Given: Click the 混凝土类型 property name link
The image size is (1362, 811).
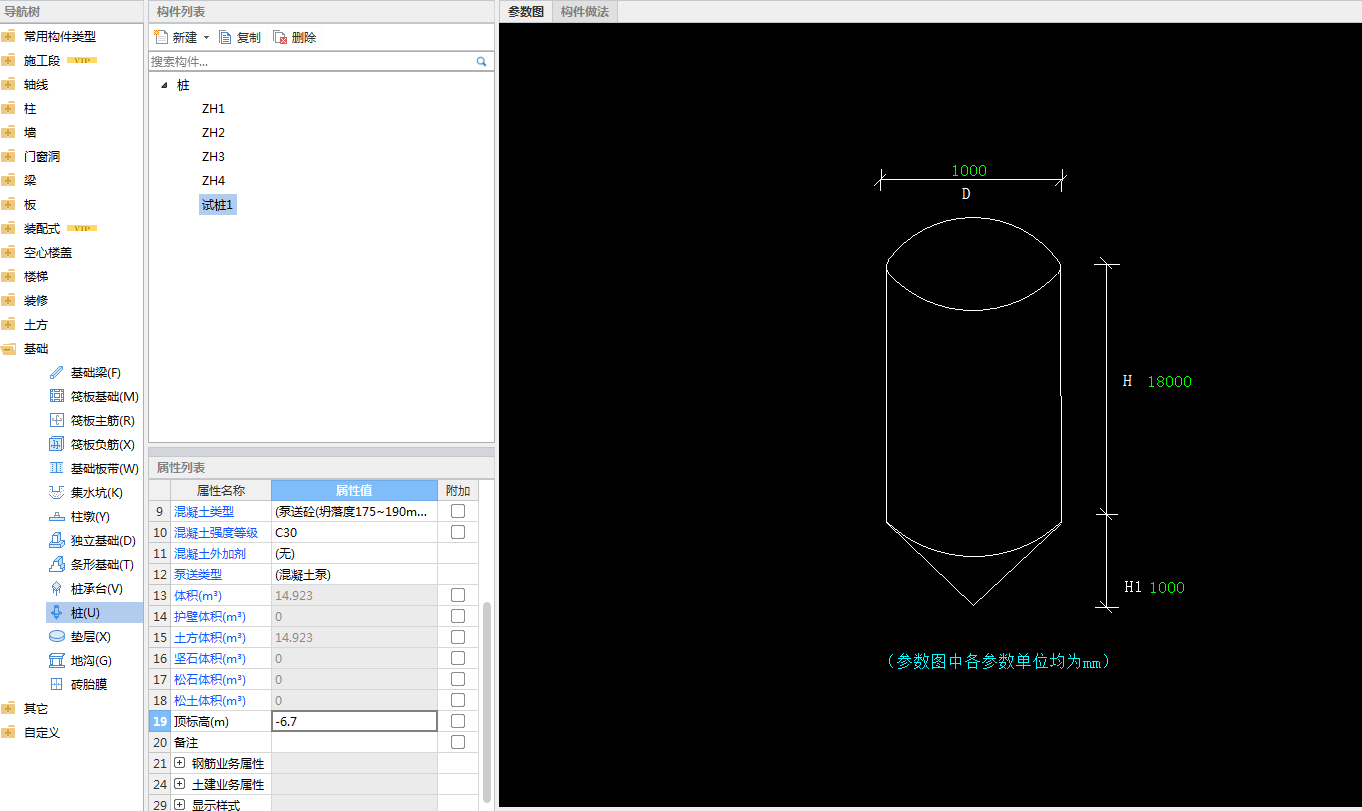Looking at the screenshot, I should coord(204,511).
